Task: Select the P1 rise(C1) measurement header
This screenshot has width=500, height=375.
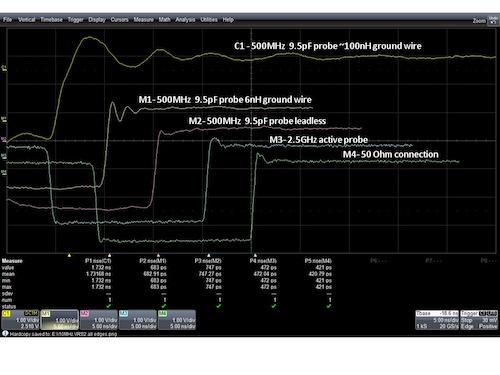Action: 98,261
